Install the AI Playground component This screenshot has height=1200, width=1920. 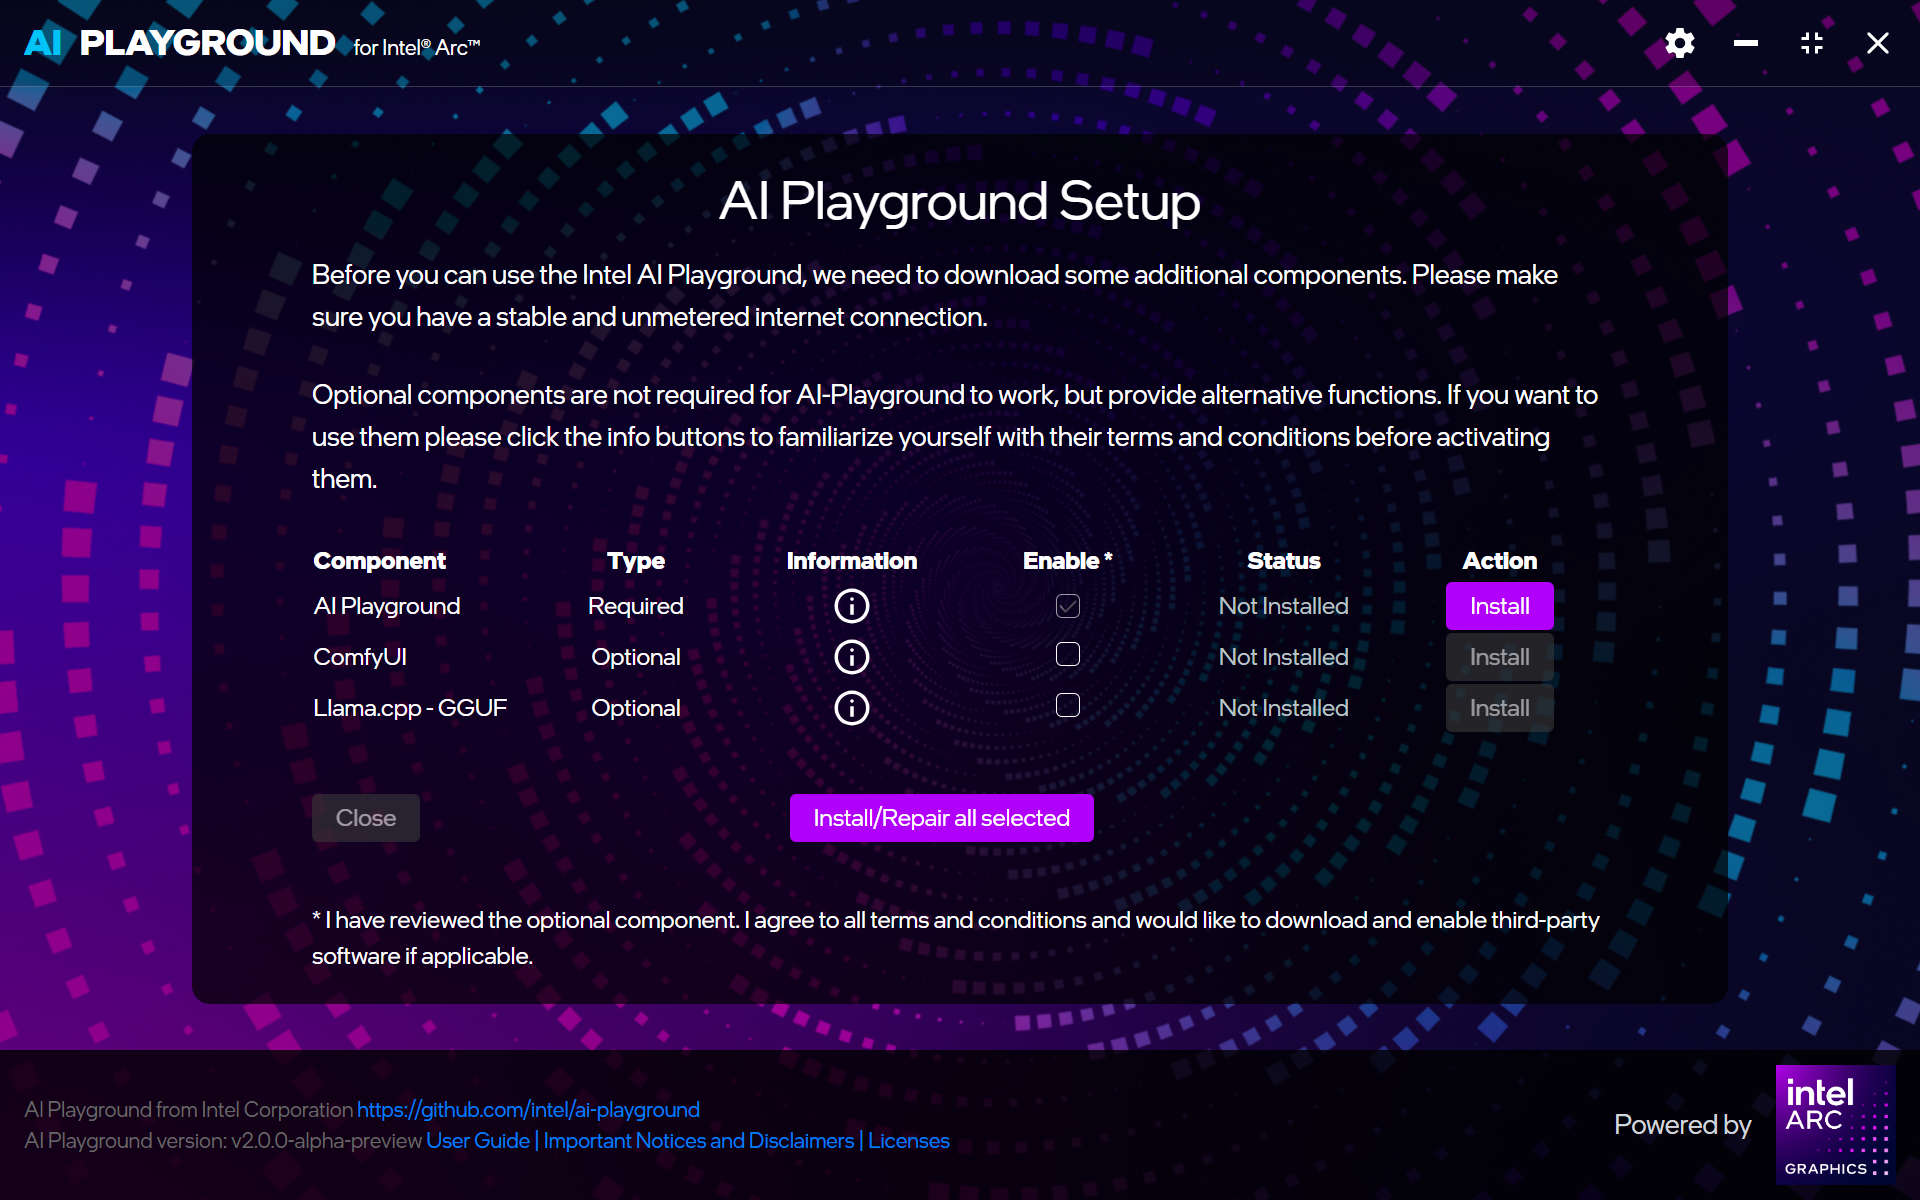pyautogui.click(x=1499, y=606)
